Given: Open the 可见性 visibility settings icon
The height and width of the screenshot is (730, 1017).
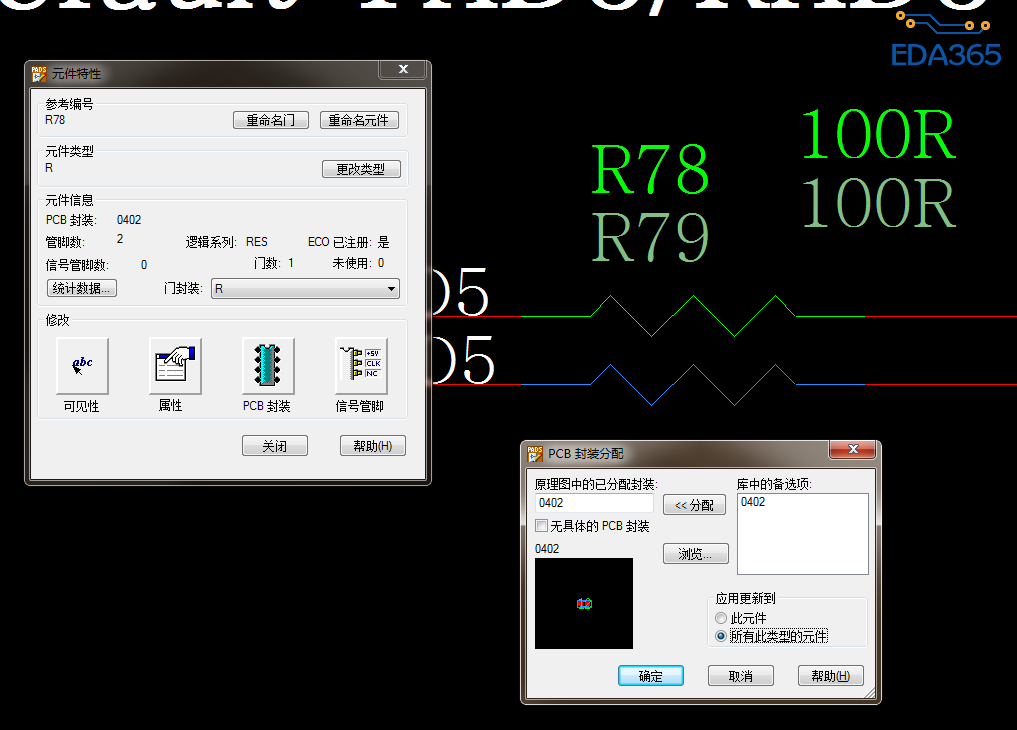Looking at the screenshot, I should click(x=82, y=366).
